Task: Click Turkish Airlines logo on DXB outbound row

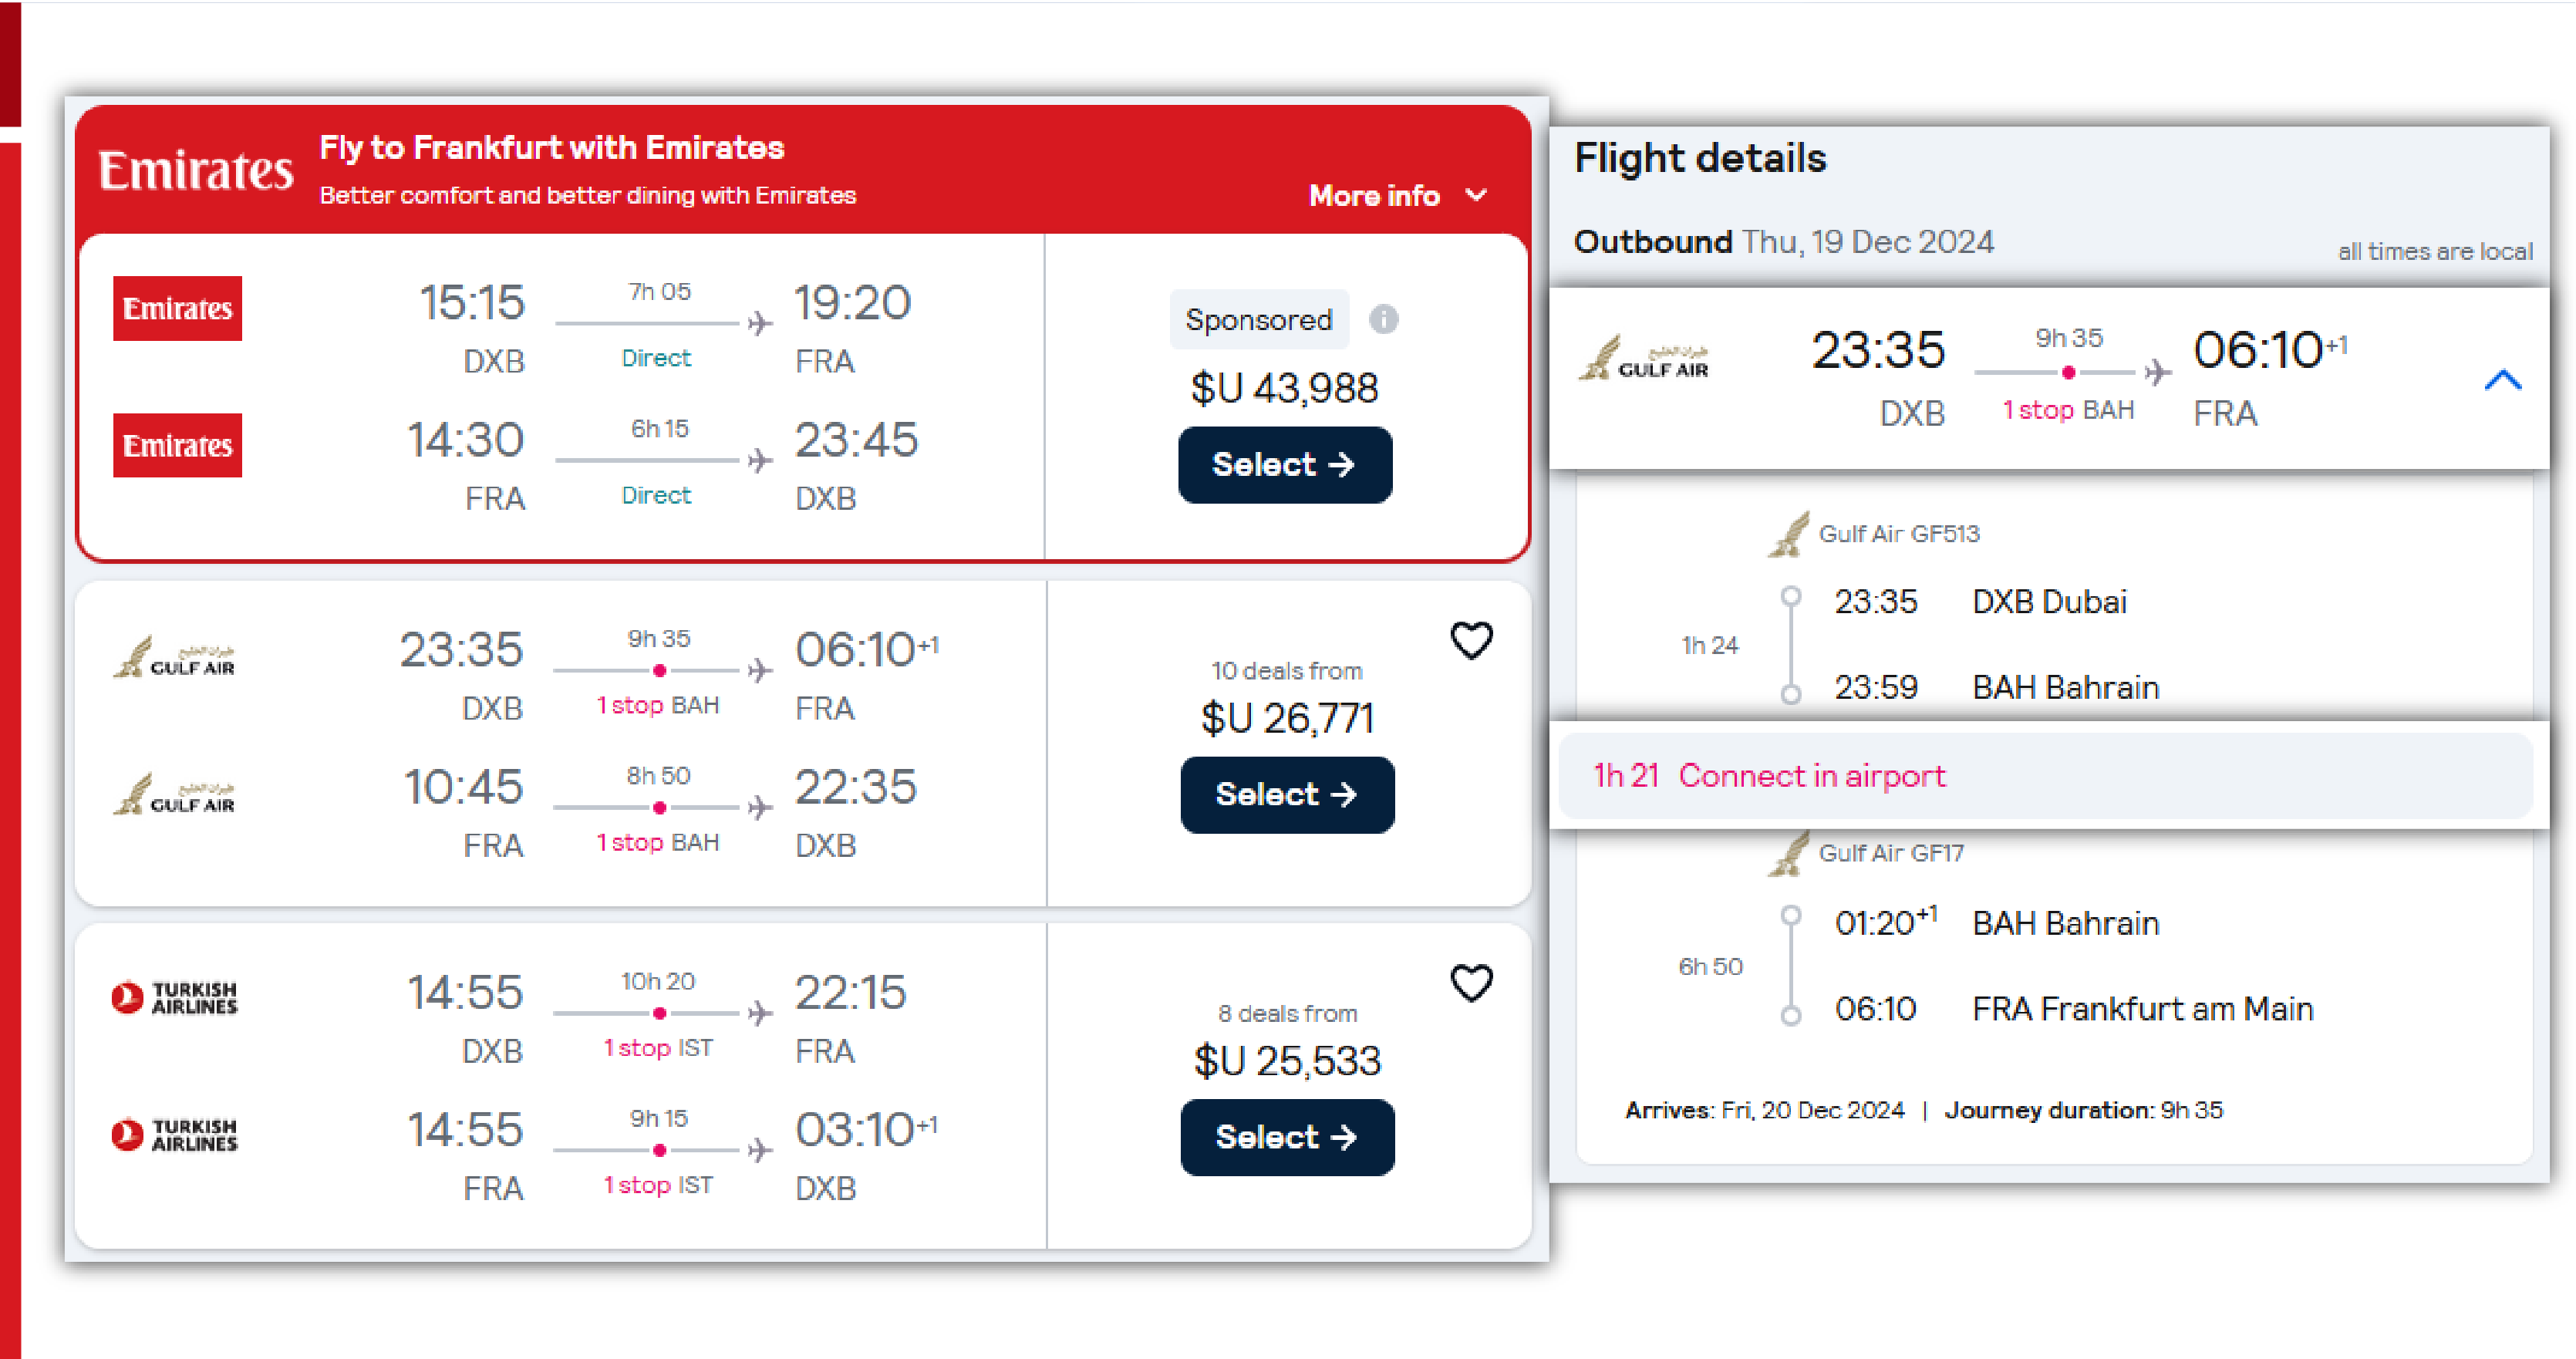Action: [174, 997]
